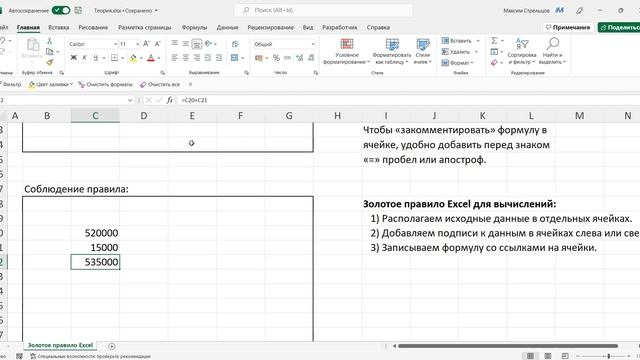Click the search box Поиск
The width and height of the screenshot is (640, 360).
(323, 10)
